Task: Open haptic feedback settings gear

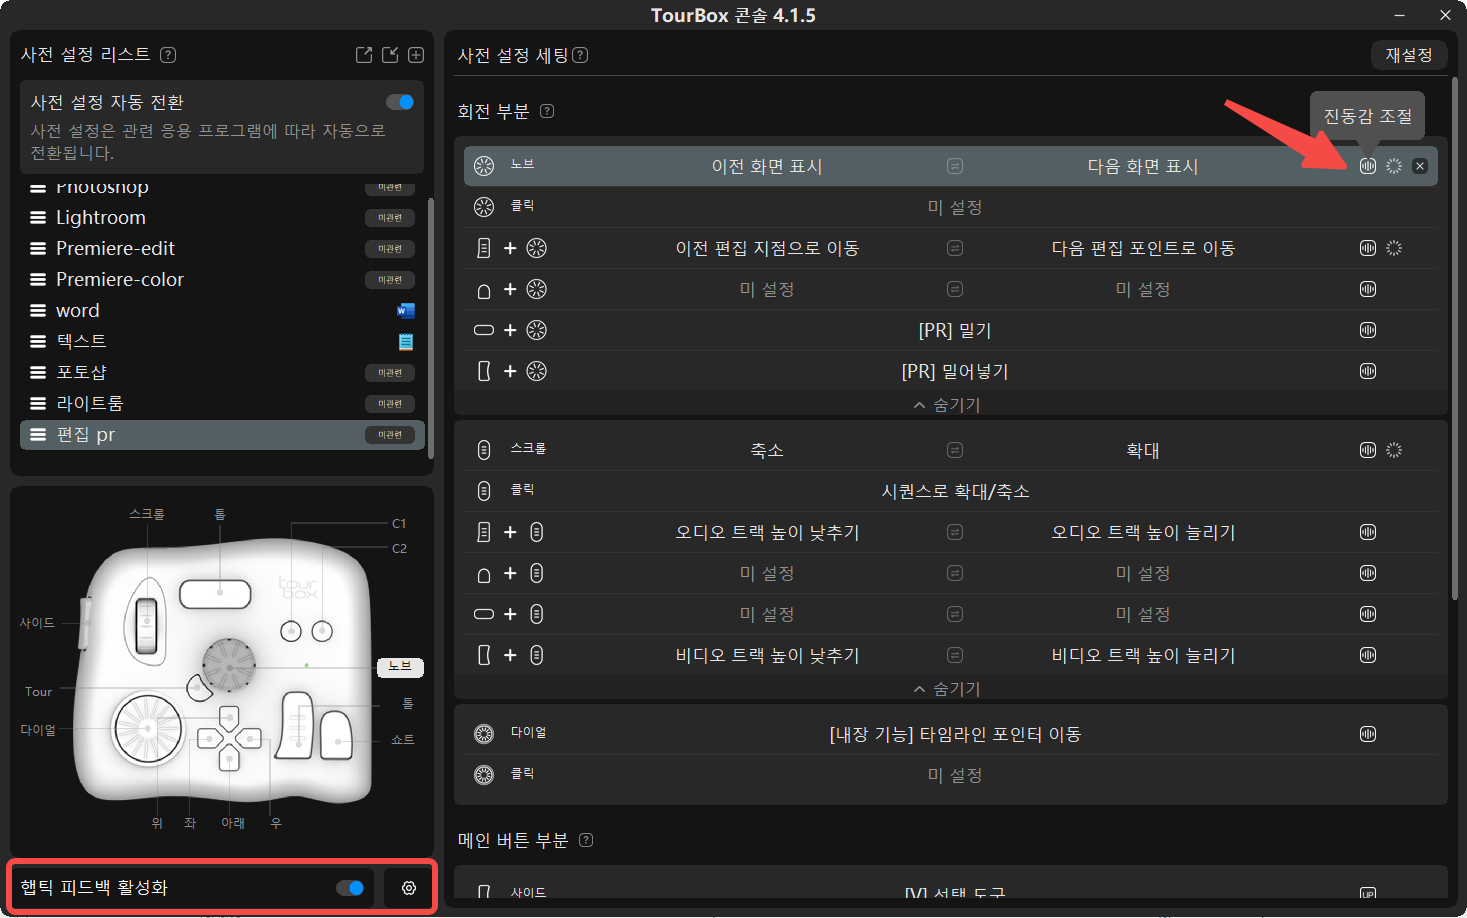Action: click(409, 888)
